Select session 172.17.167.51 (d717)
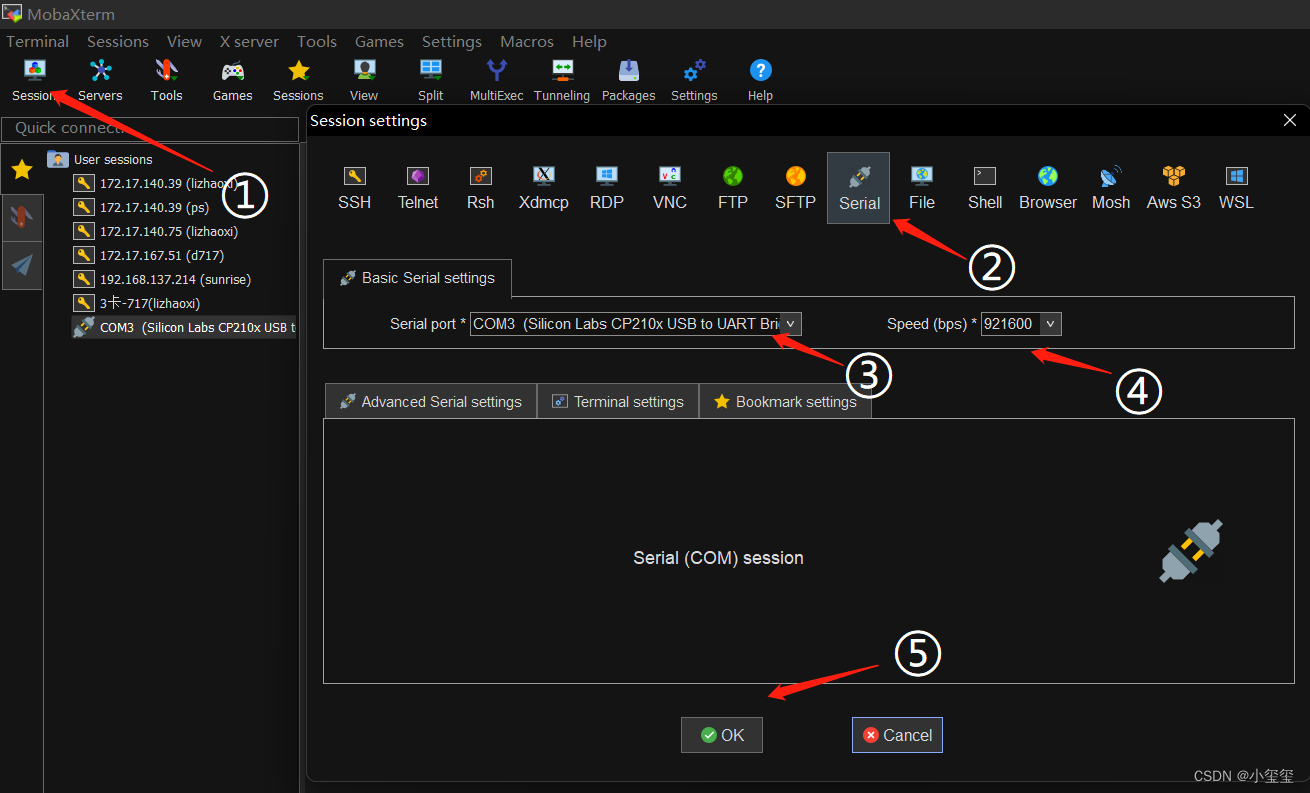The image size is (1310, 793). (149, 255)
